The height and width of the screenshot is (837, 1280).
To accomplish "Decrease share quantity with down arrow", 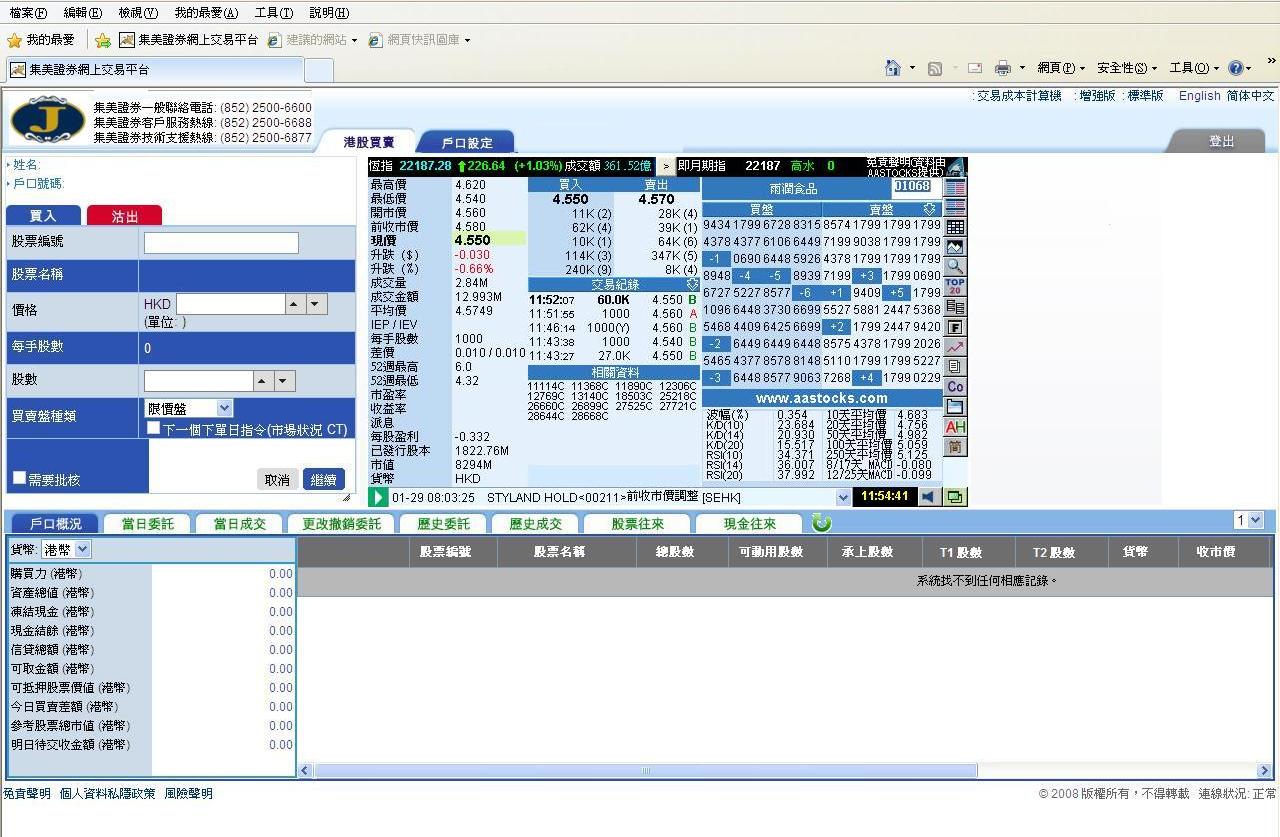I will tap(285, 381).
